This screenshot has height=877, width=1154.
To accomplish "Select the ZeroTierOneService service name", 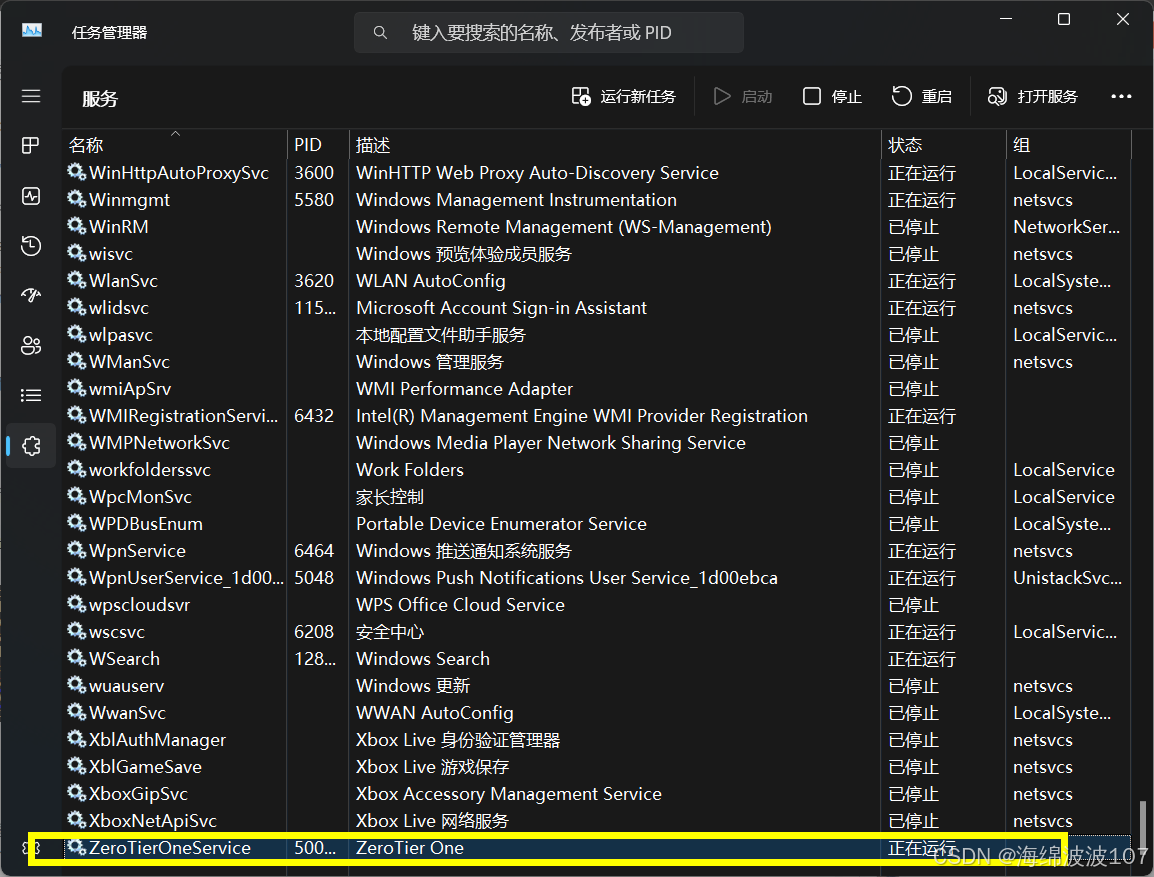I will tap(169, 848).
